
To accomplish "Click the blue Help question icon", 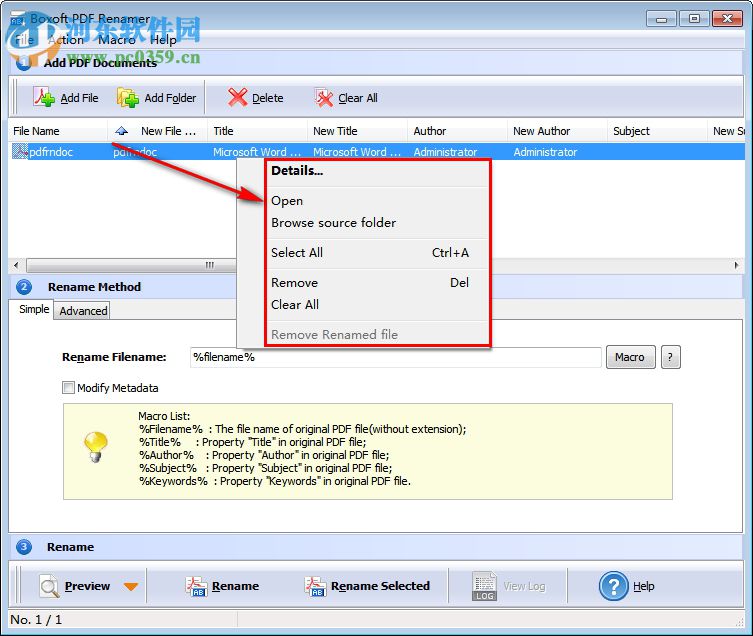I will tap(613, 586).
